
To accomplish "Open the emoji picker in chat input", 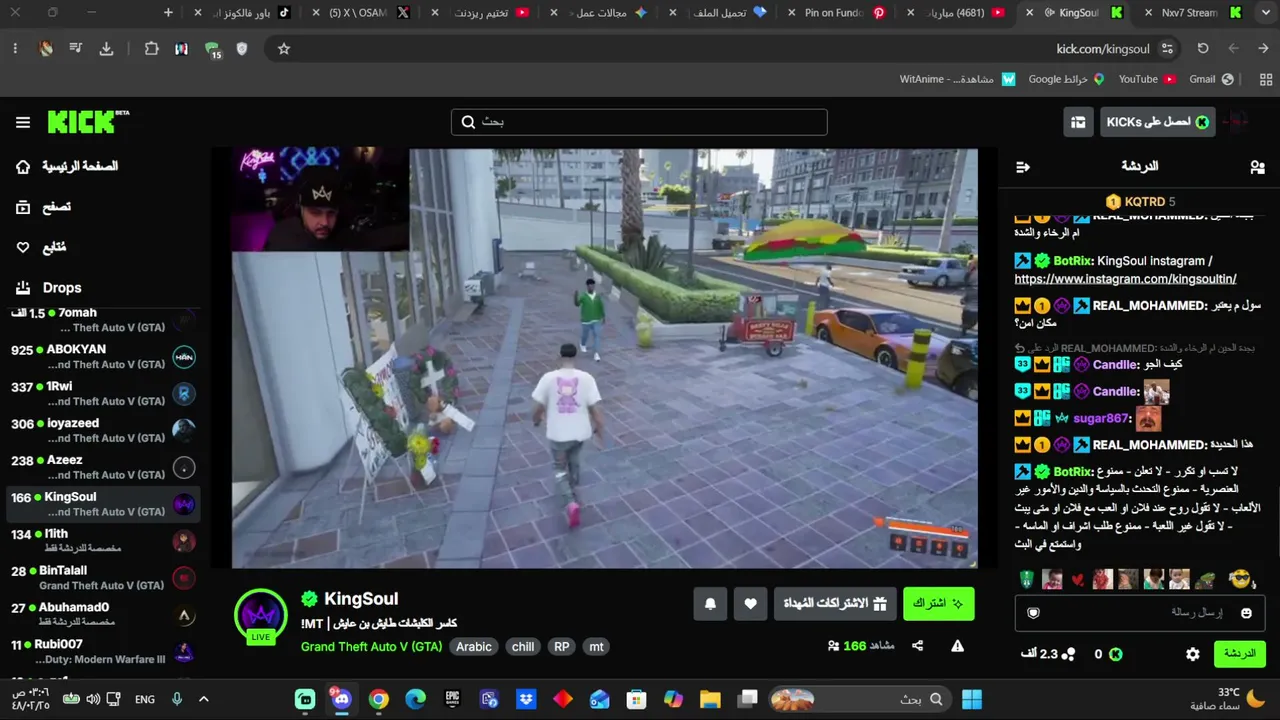I will pos(1246,613).
